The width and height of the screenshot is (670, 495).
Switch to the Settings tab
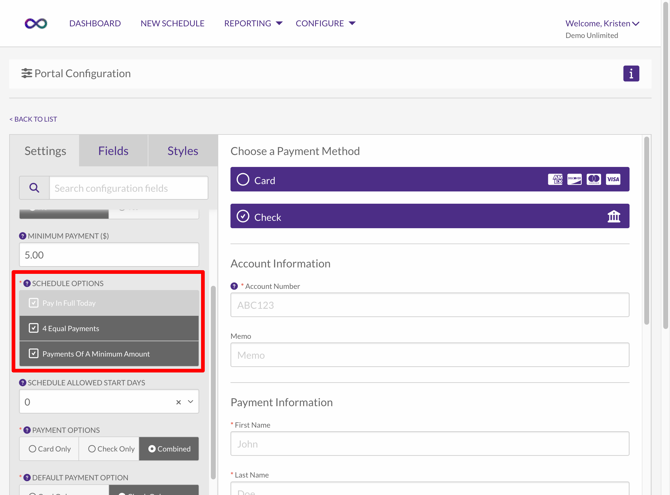[45, 151]
